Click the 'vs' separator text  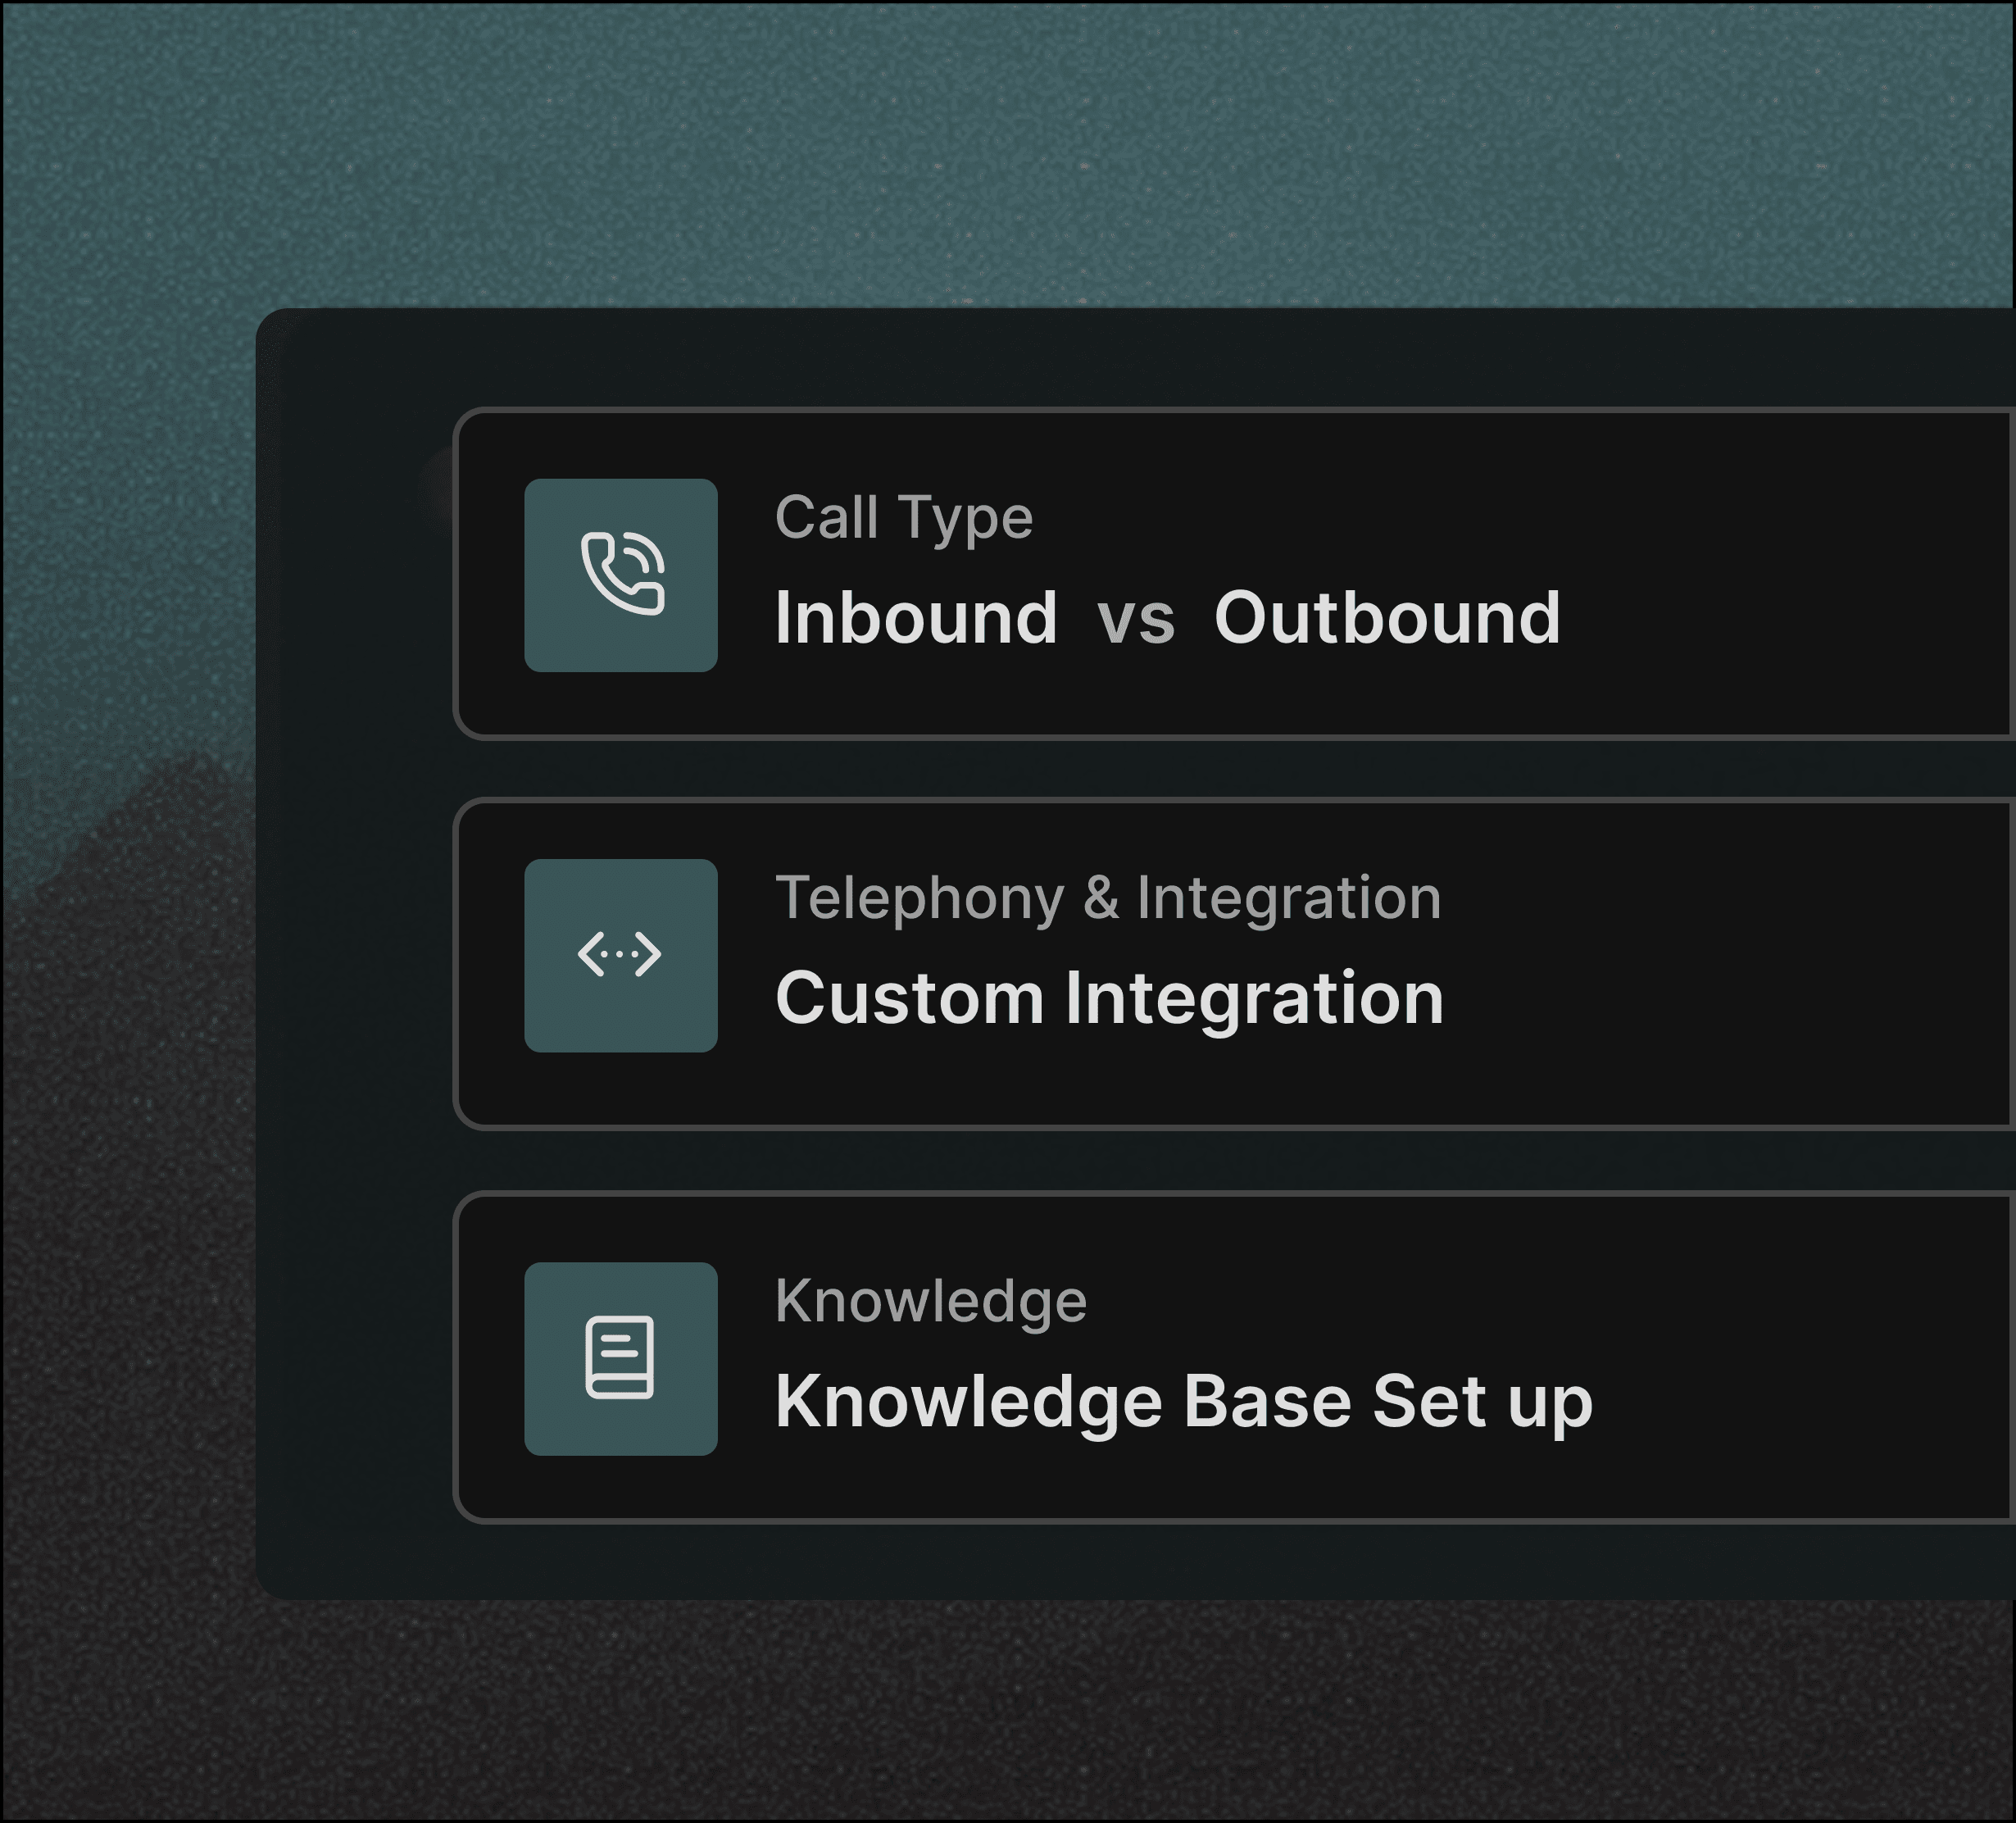point(1135,619)
